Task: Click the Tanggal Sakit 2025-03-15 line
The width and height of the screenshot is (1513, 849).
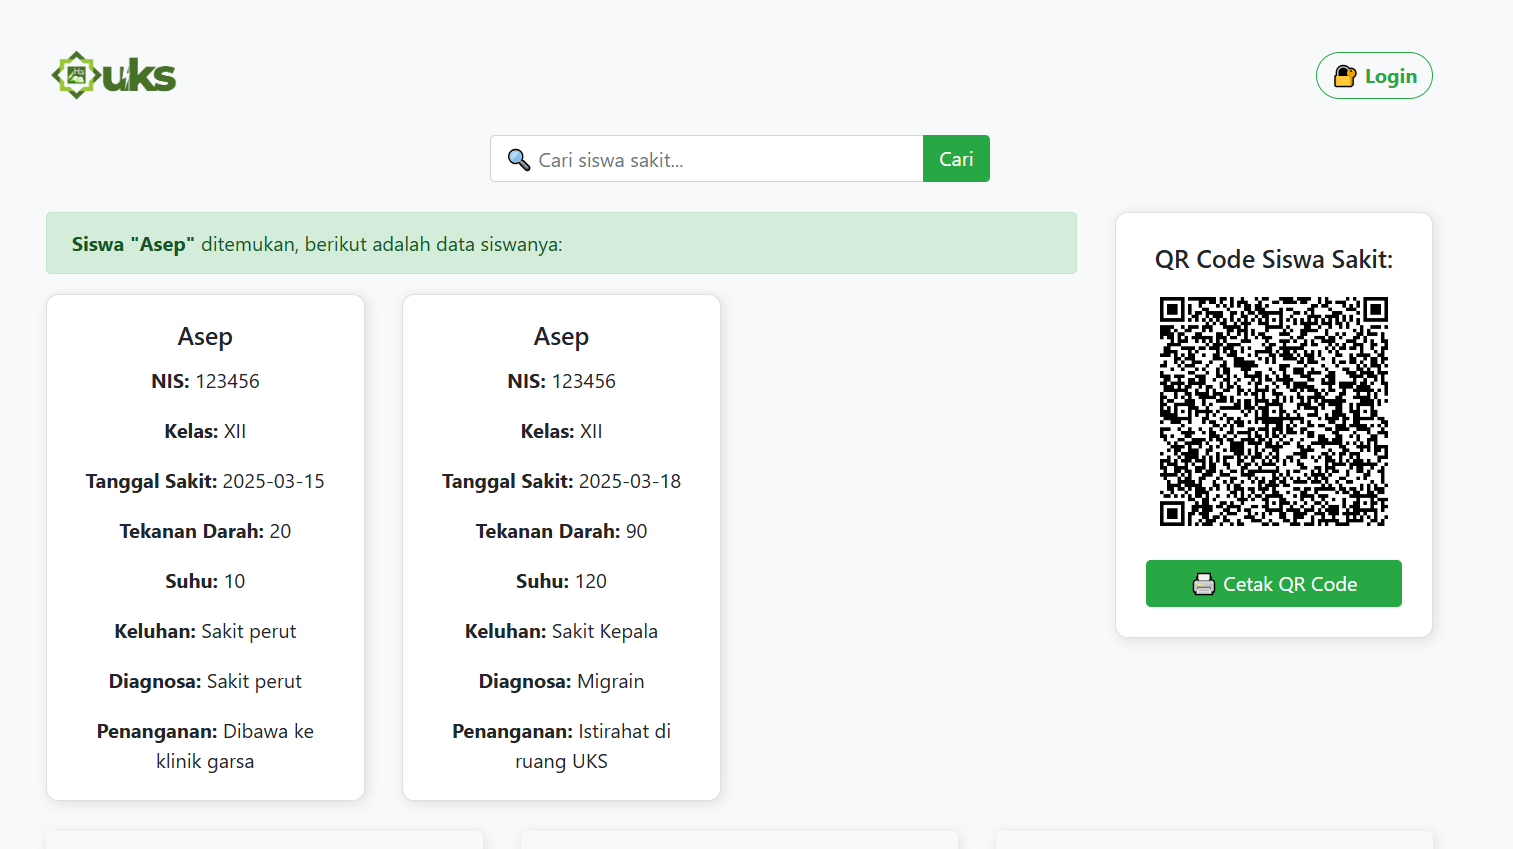Action: coord(205,481)
